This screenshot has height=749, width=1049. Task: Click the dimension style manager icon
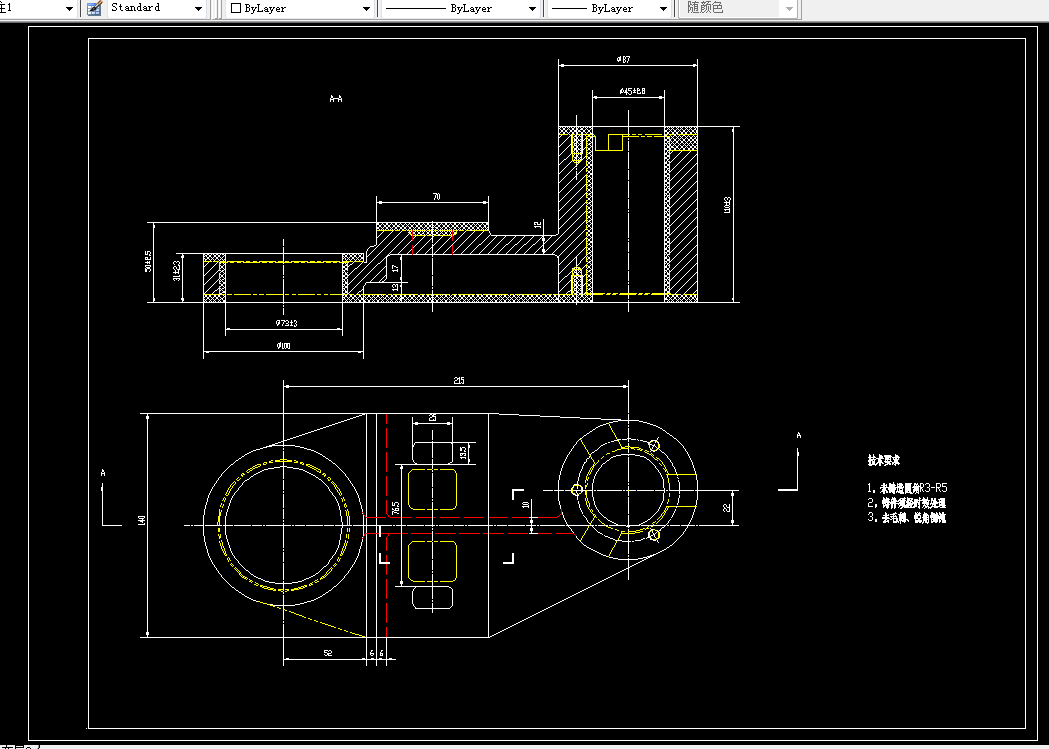pyautogui.click(x=94, y=8)
